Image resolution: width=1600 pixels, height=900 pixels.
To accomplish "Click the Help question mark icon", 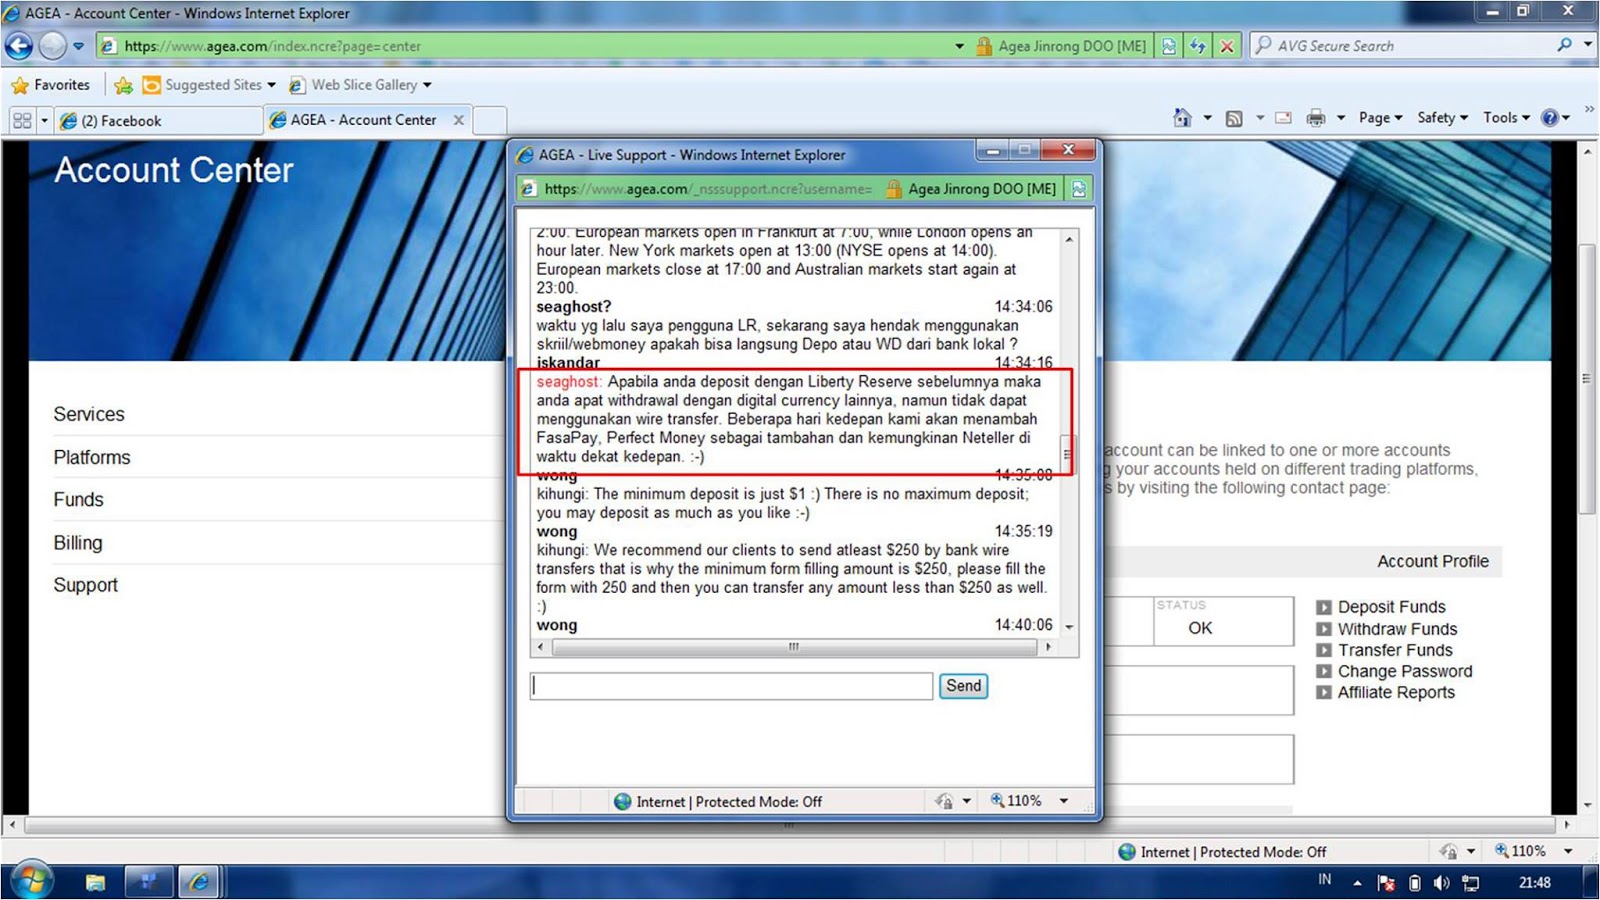I will [1550, 118].
